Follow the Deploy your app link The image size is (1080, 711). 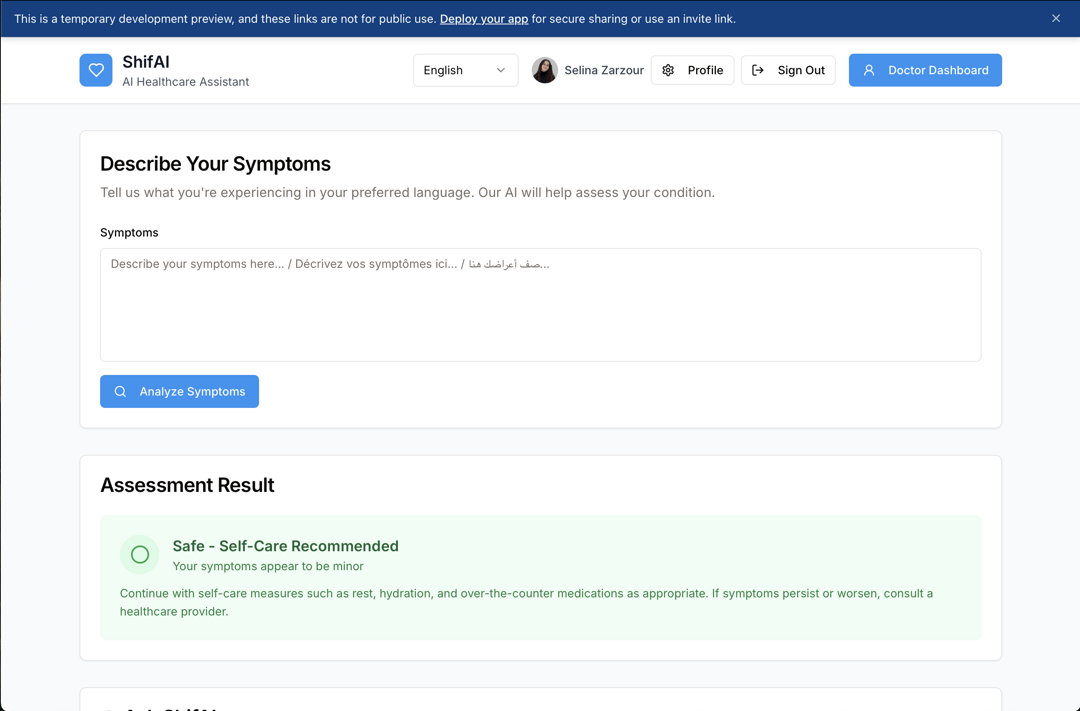tap(483, 18)
